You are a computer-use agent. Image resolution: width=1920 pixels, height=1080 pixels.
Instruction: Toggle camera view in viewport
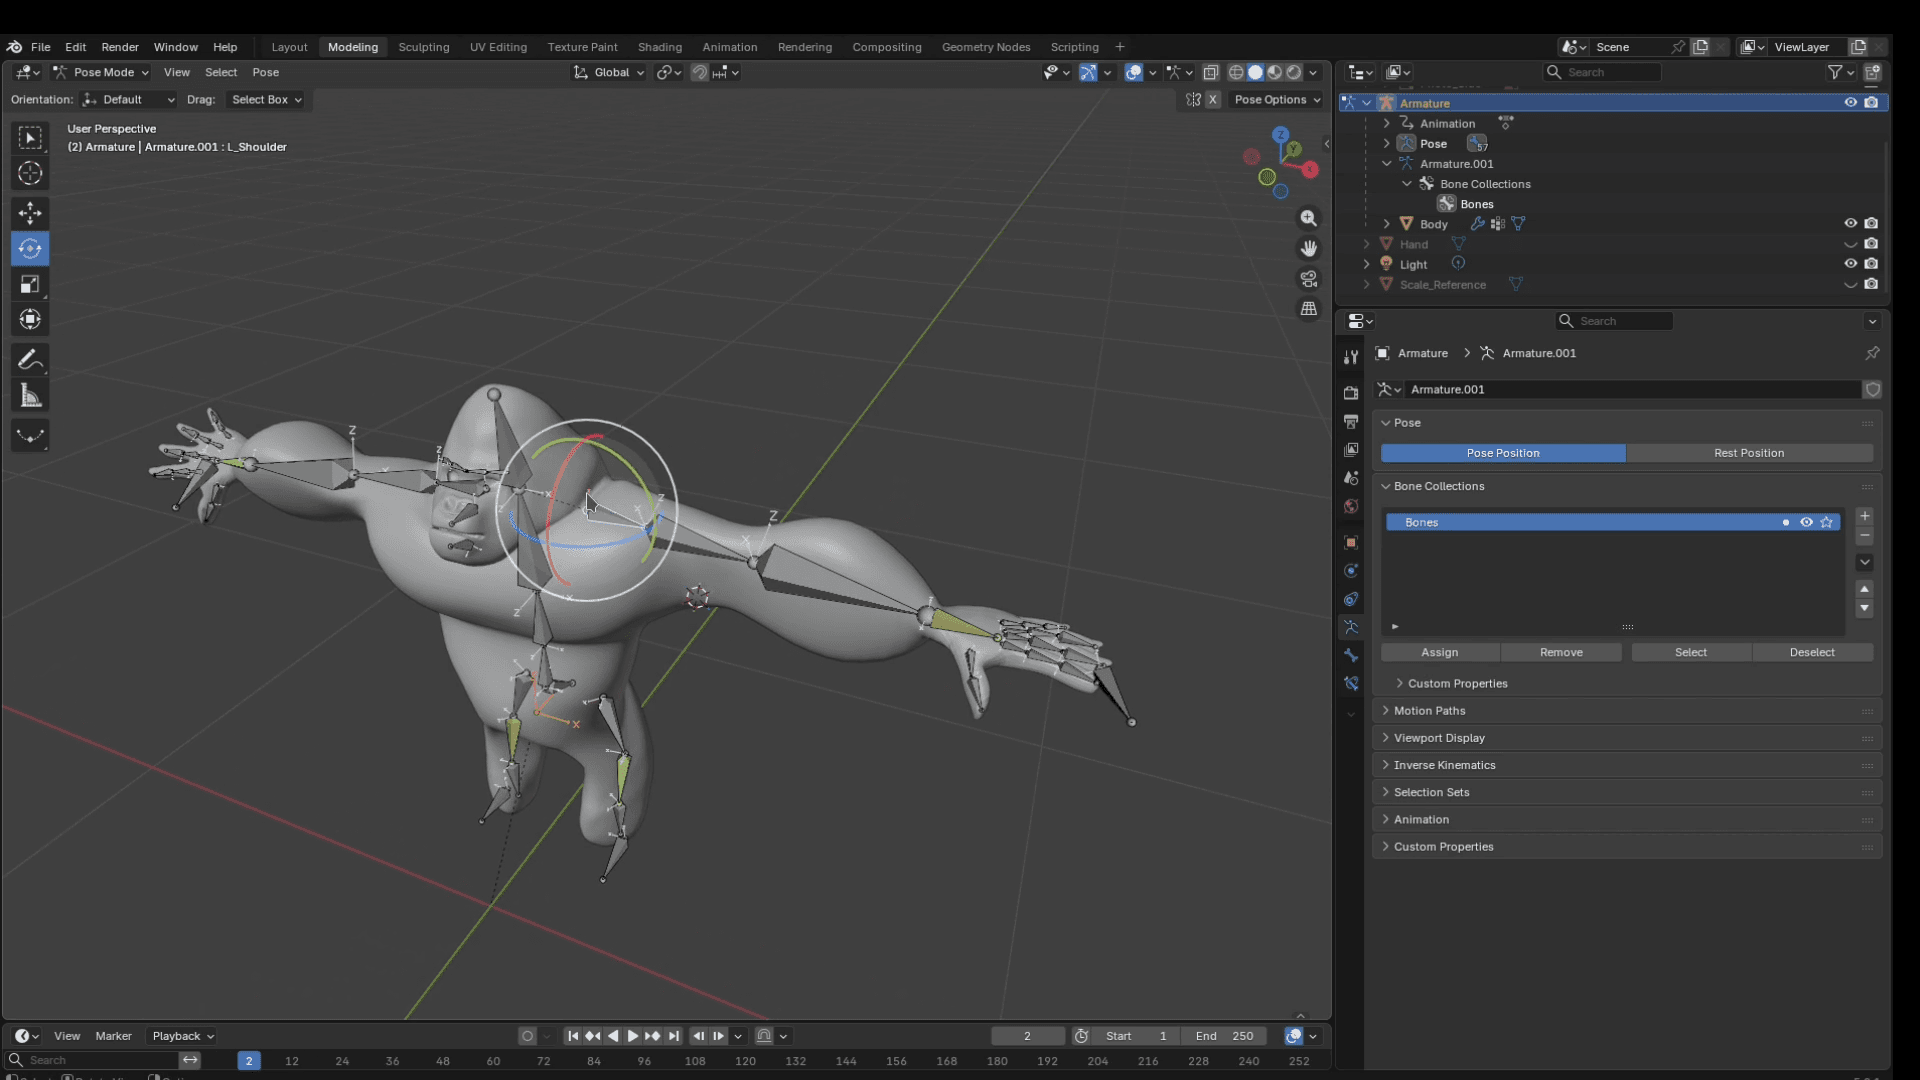coord(1308,279)
